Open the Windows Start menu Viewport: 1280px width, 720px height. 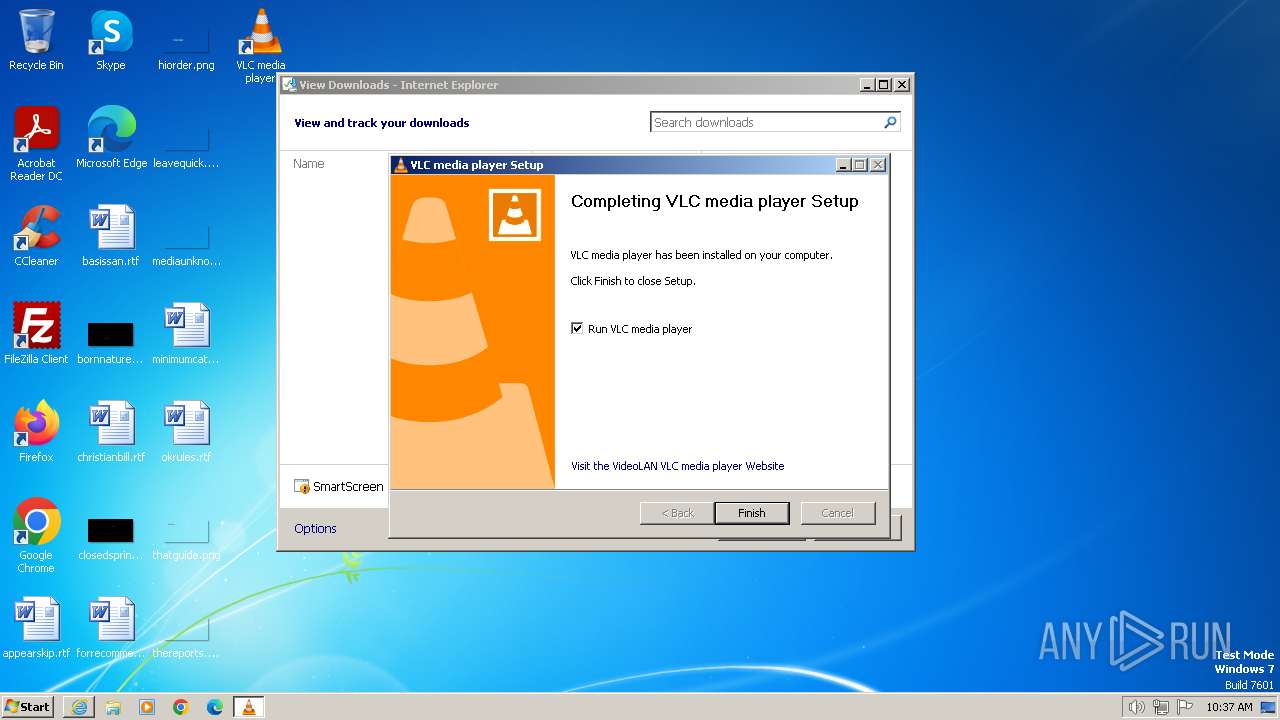click(x=27, y=707)
